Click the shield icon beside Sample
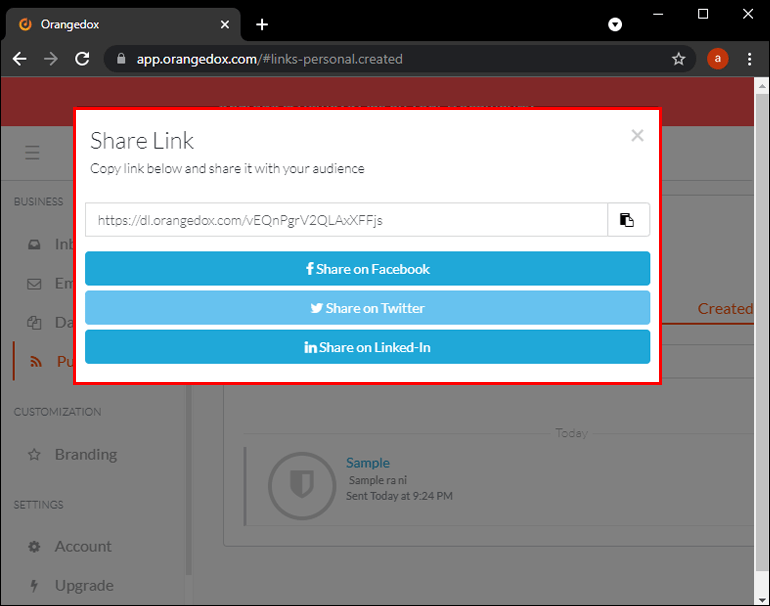Image resolution: width=770 pixels, height=606 pixels. [302, 486]
